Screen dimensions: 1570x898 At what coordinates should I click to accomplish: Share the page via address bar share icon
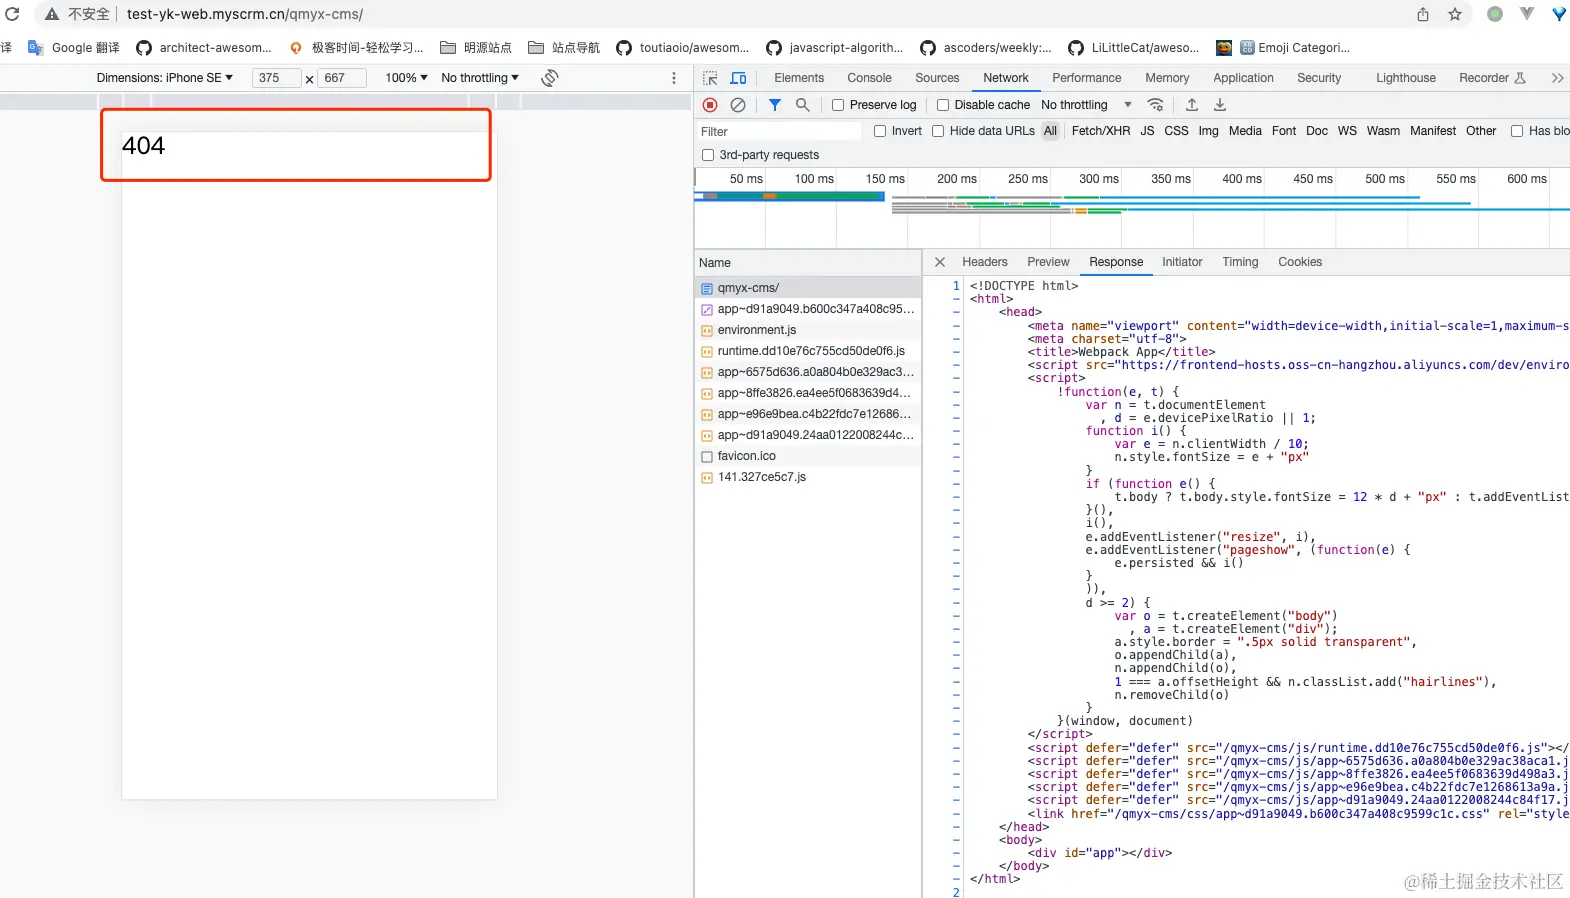pyautogui.click(x=1423, y=14)
